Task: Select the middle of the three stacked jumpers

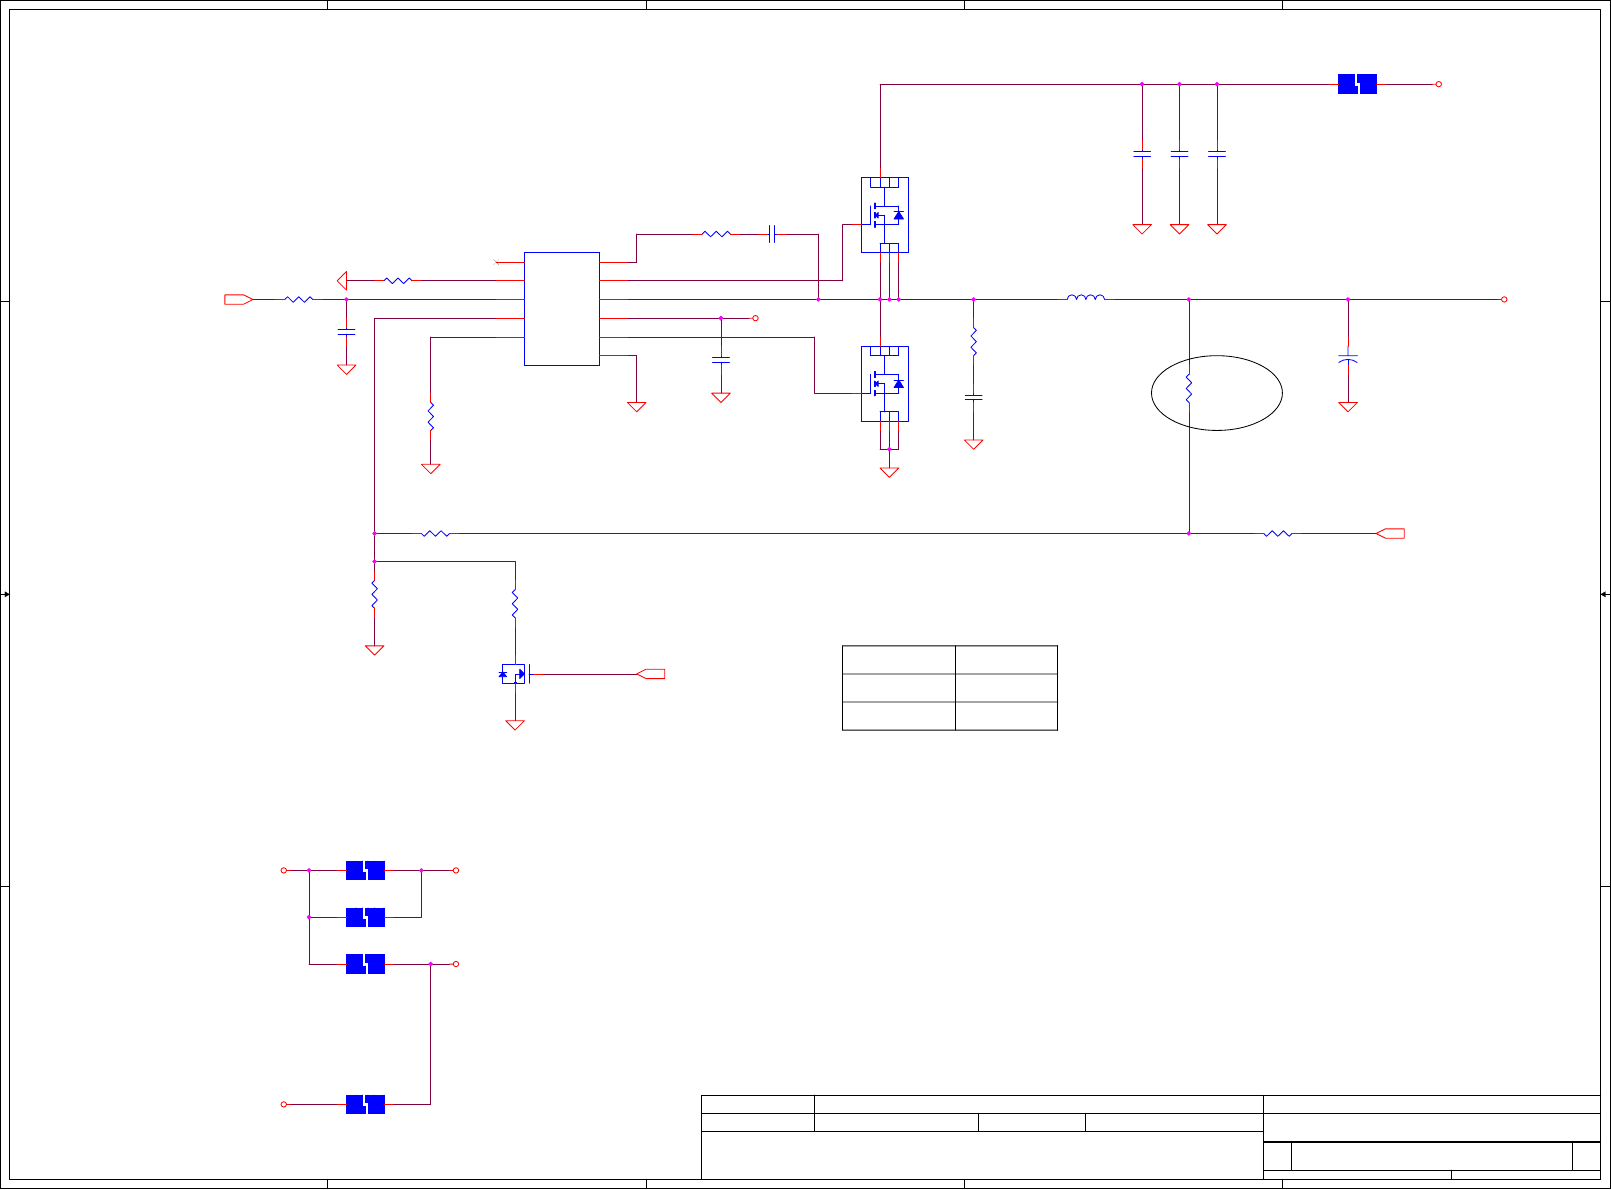Action: tap(365, 917)
